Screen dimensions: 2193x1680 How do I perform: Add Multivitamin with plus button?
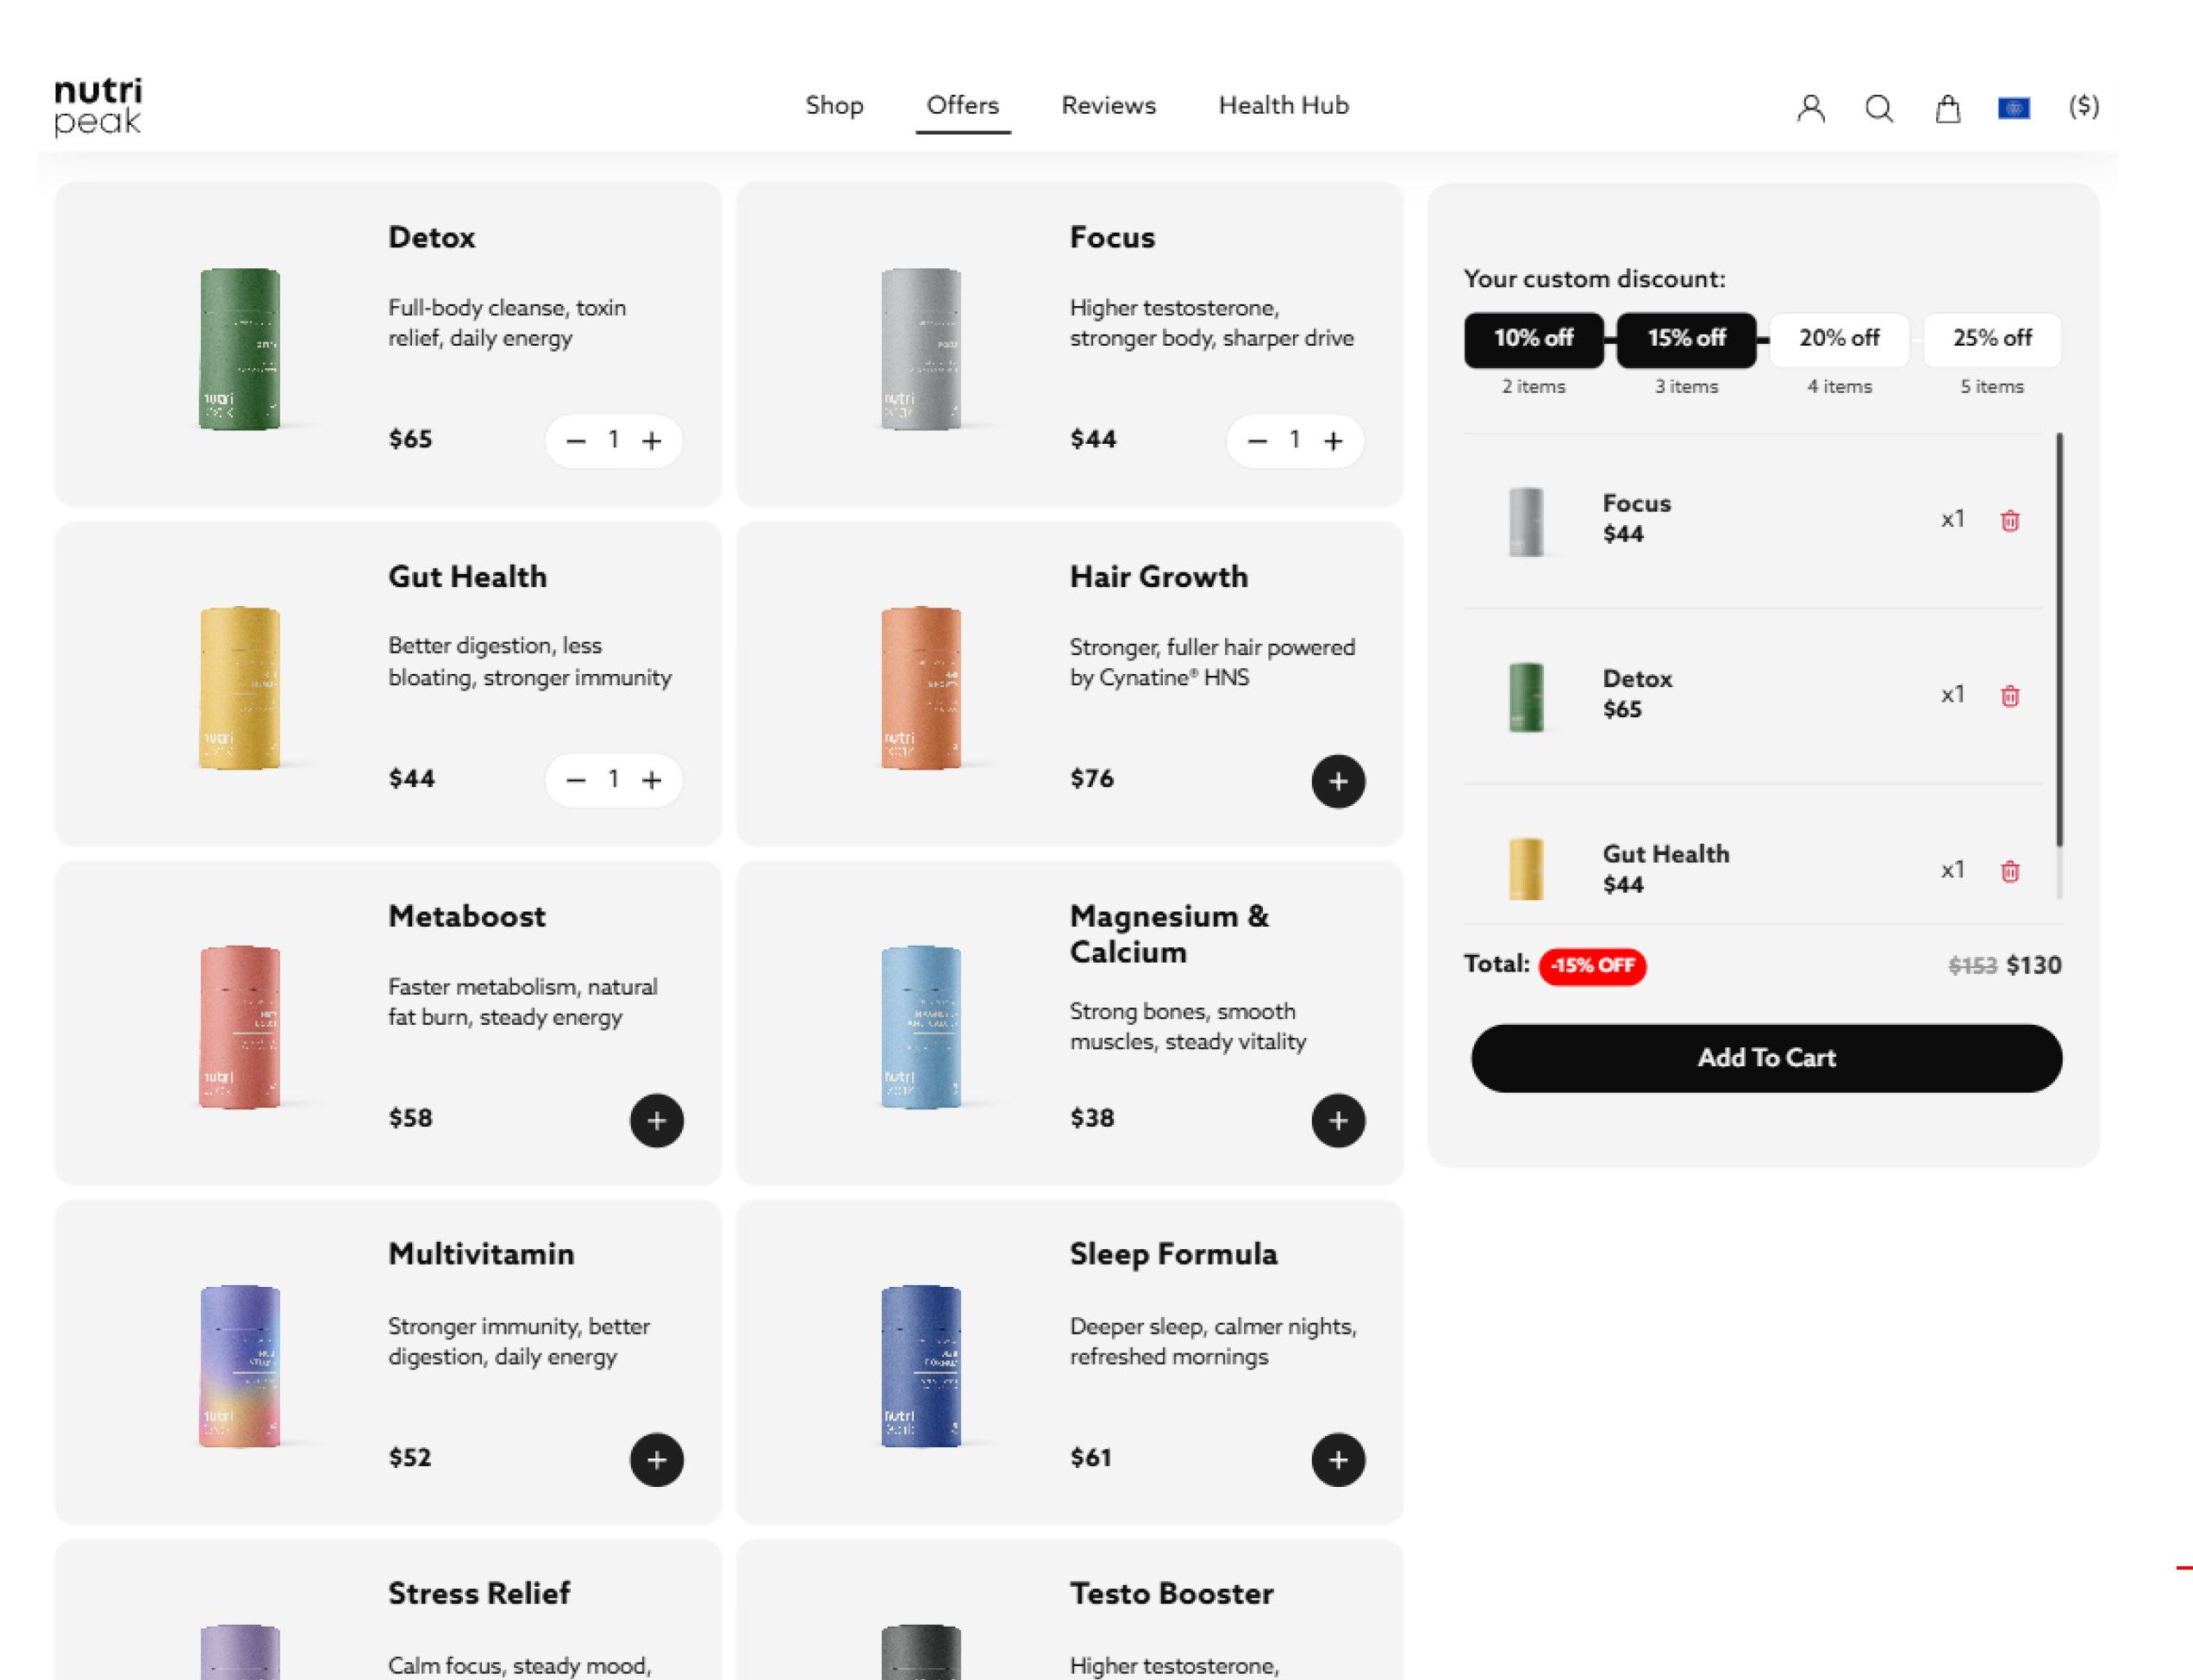[656, 1459]
